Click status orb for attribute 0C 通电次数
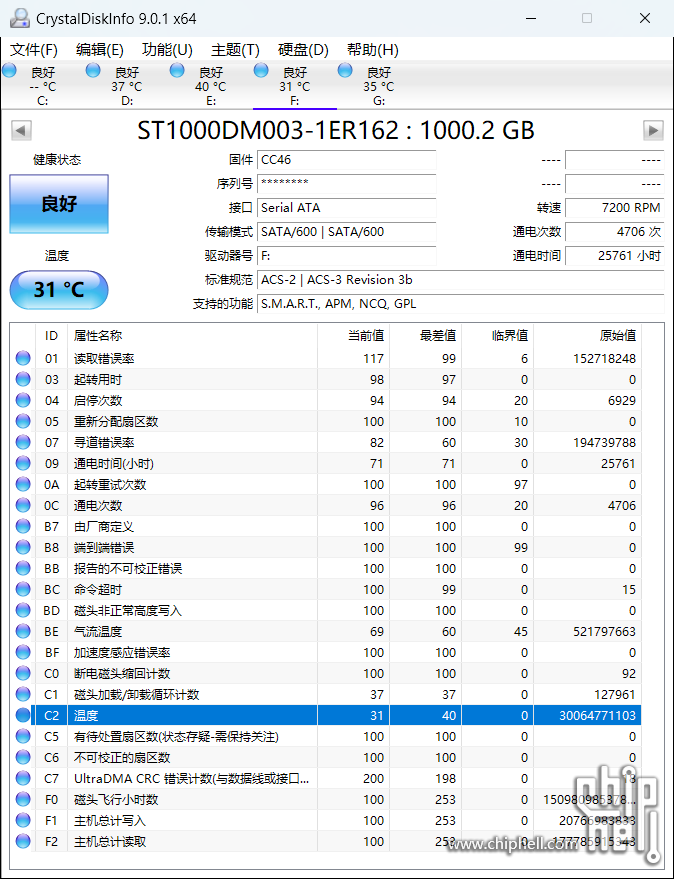674x879 pixels. (23, 506)
